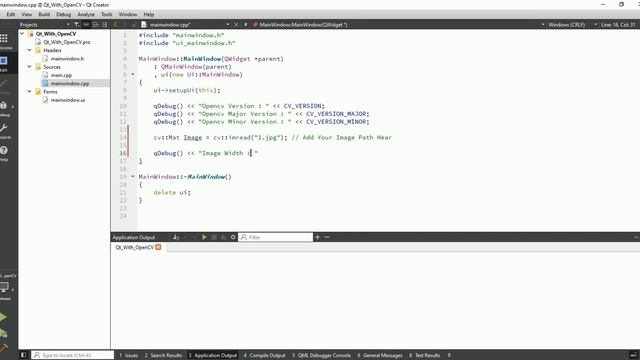Viewport: 640px width, 360px height.
Task: Focus the Type to locate search field
Action: click(73, 355)
